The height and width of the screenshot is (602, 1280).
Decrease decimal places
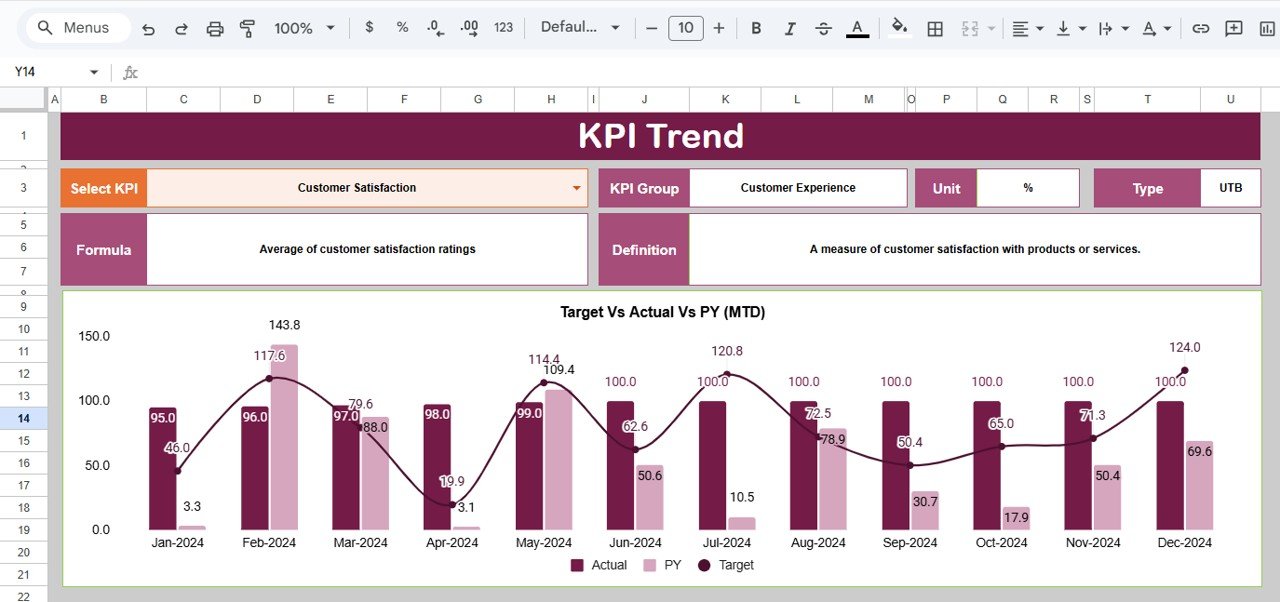(x=434, y=28)
